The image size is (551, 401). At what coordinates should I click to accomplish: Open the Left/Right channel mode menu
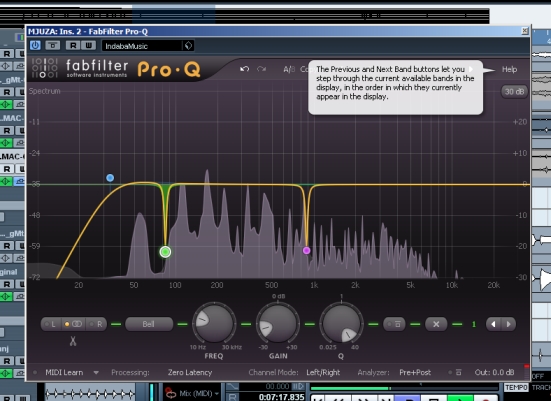(x=323, y=372)
